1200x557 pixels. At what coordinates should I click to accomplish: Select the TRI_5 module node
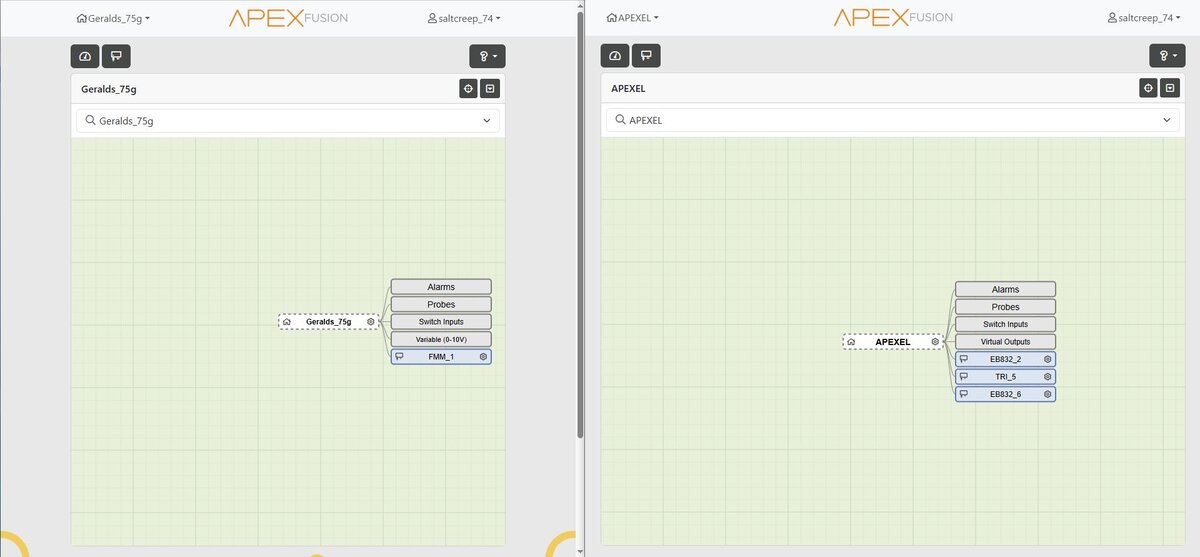pyautogui.click(x=1005, y=377)
